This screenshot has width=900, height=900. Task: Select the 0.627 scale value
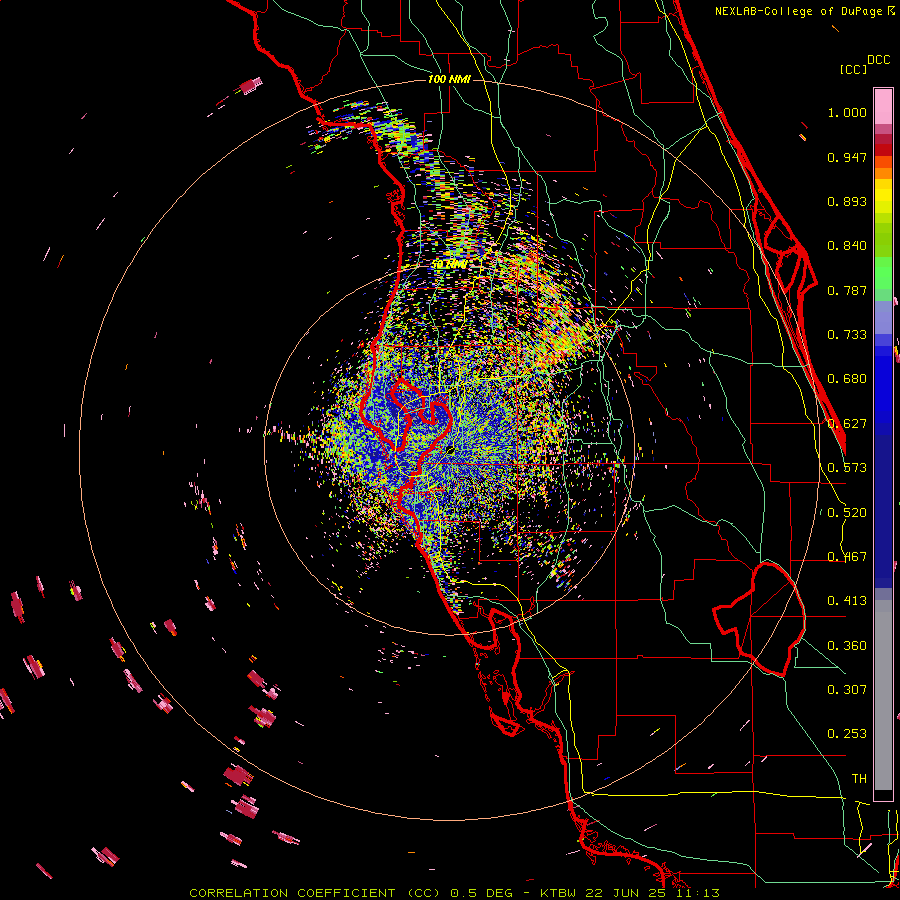point(847,424)
